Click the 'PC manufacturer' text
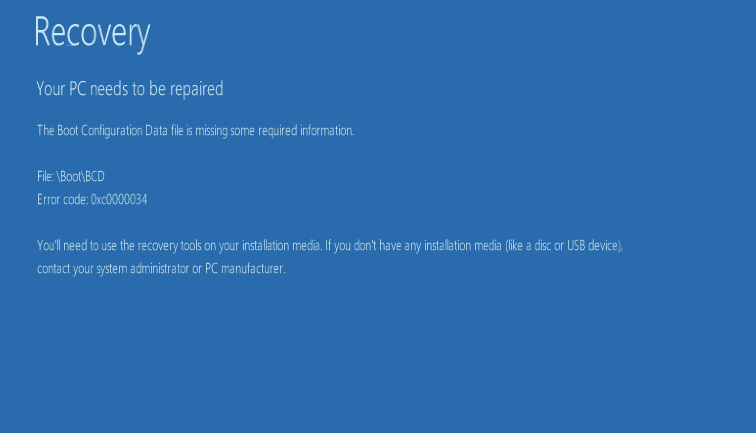 [246, 269]
